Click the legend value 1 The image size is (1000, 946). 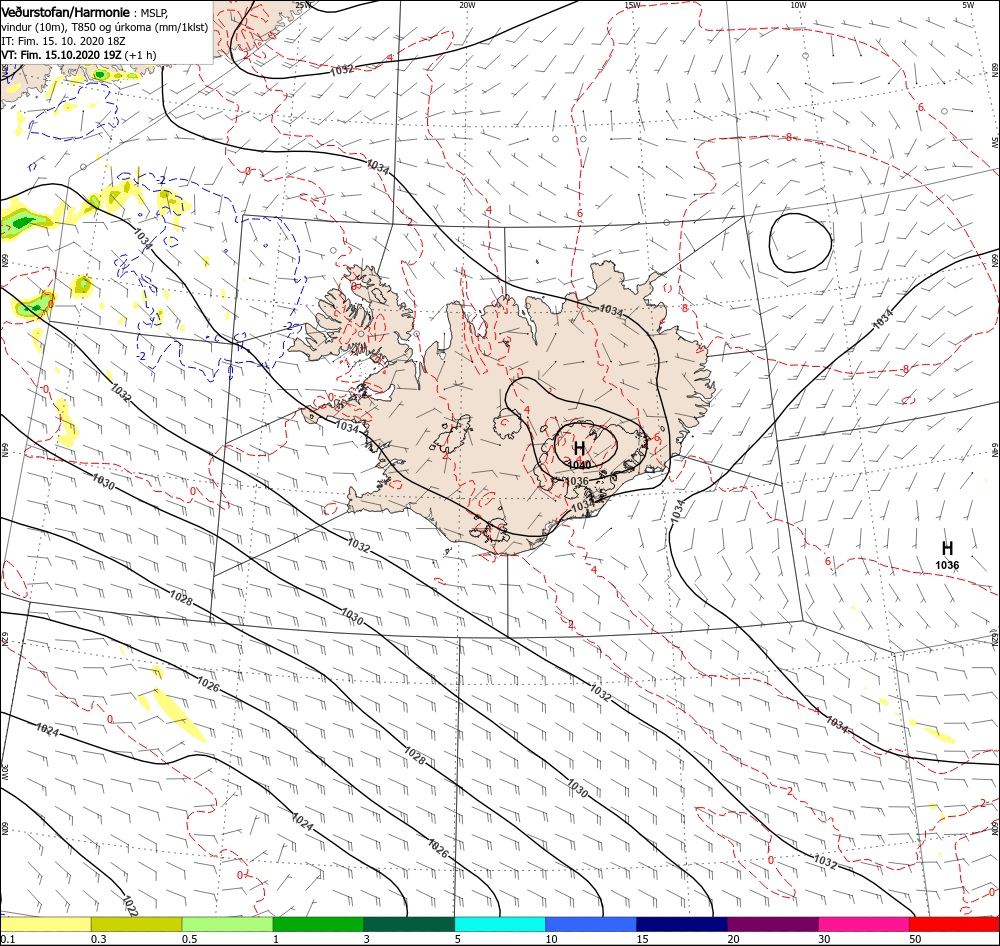(x=276, y=939)
